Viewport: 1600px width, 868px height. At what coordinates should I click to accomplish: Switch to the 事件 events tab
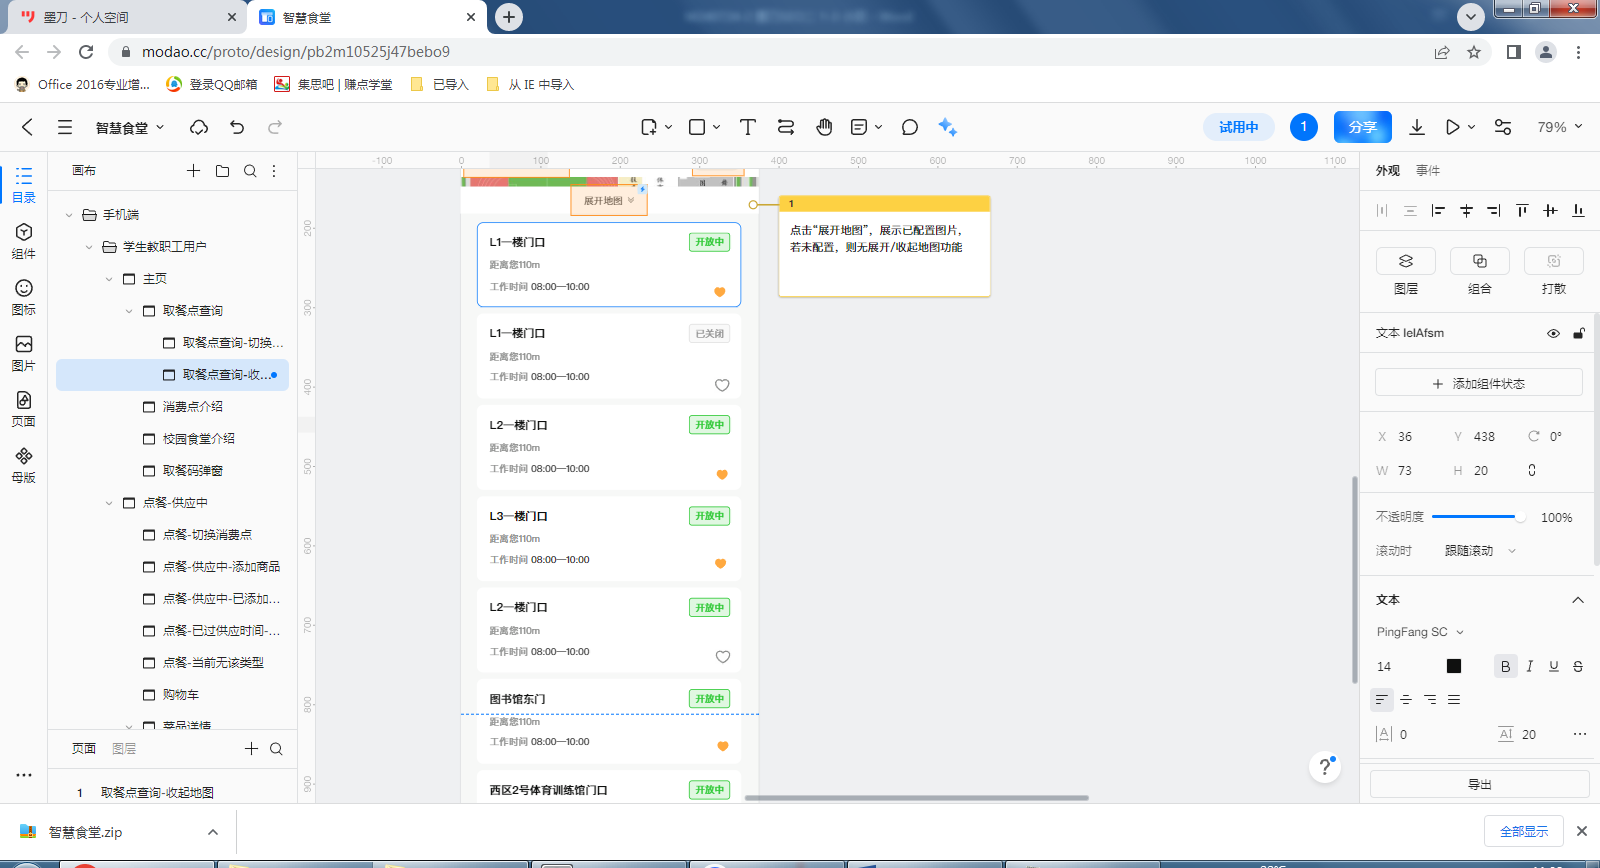[1428, 171]
